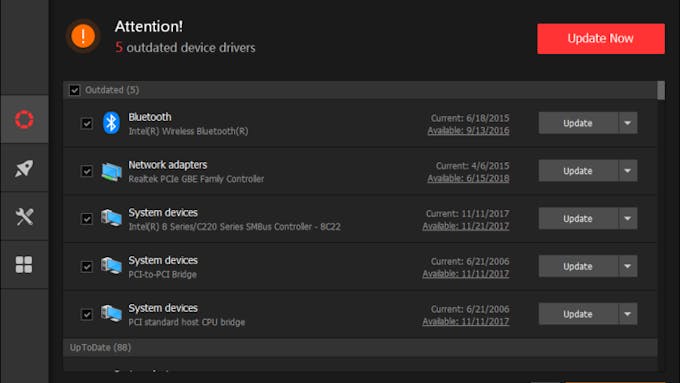Open the rocket boost sidebar icon
680x383 pixels.
coord(24,168)
